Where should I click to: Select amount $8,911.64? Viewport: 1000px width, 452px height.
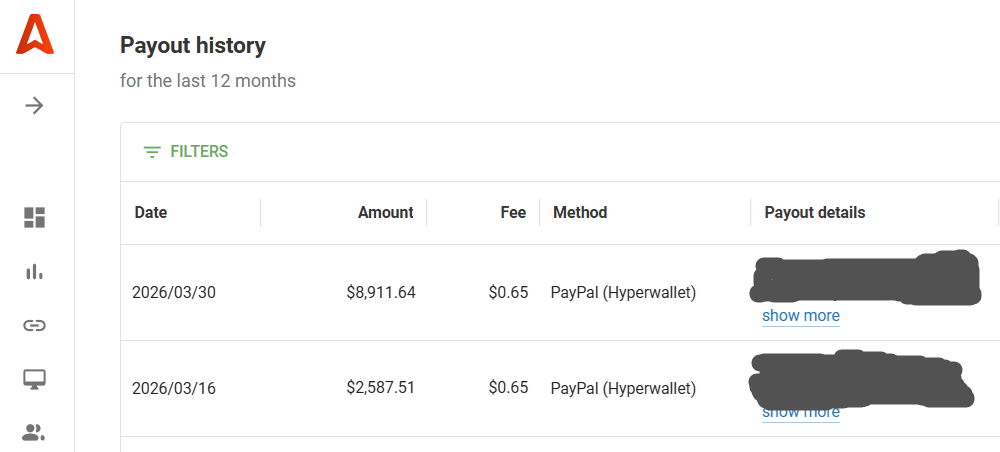(x=381, y=293)
